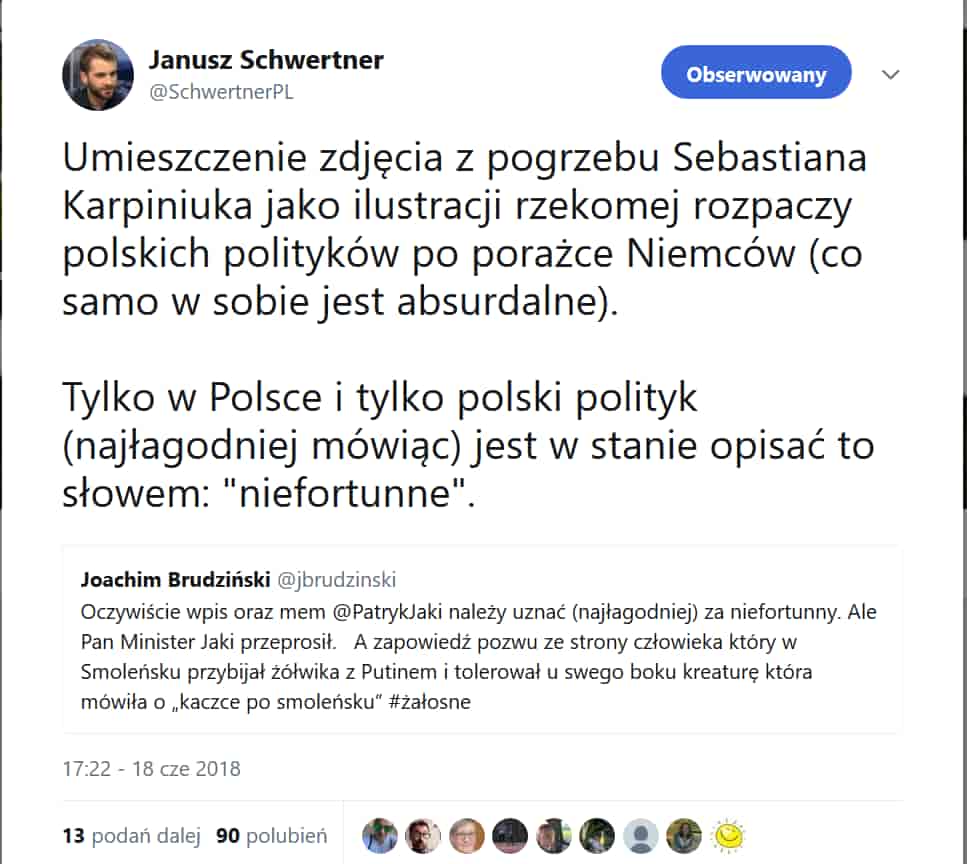Screen dimensions: 967x864
Task: Select second liker avatar, bearded man with glasses
Action: tap(423, 836)
